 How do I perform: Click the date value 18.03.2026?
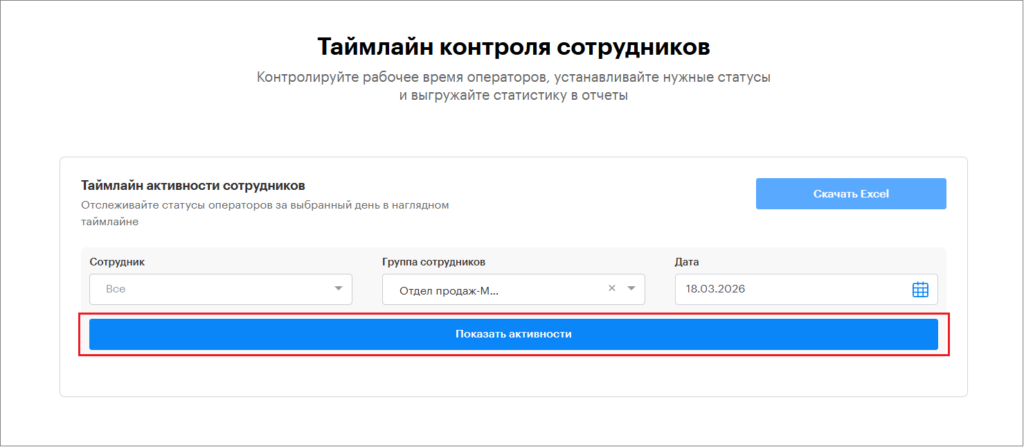tap(715, 289)
